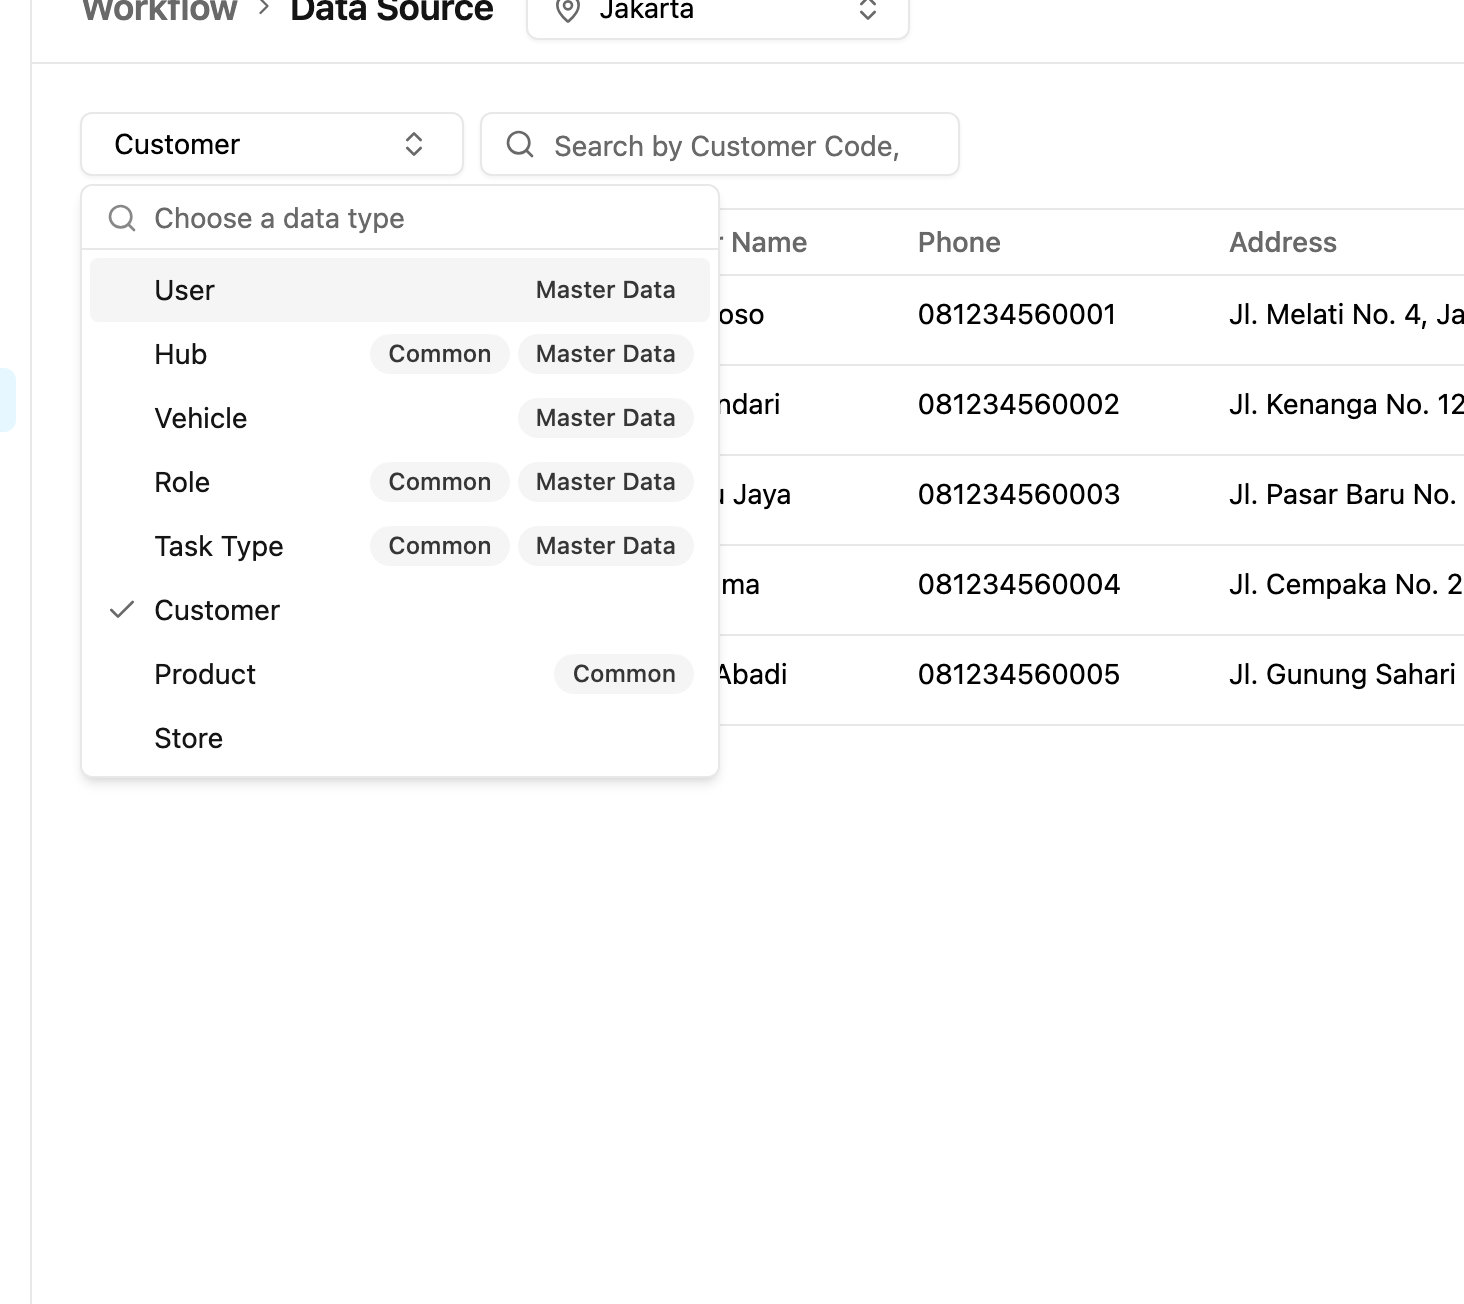This screenshot has height=1304, width=1464.
Task: Click the magnifier icon in Customer Code search
Action: tap(520, 144)
